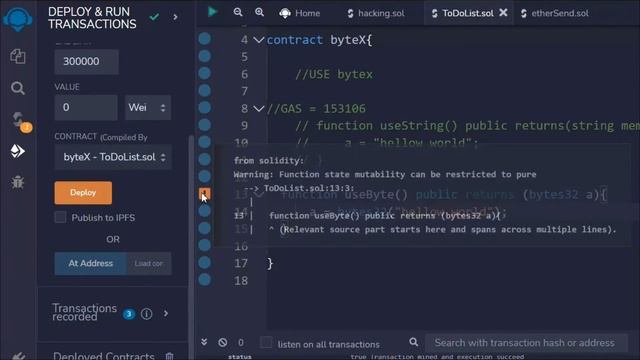Click the green Run script play icon

pos(212,12)
